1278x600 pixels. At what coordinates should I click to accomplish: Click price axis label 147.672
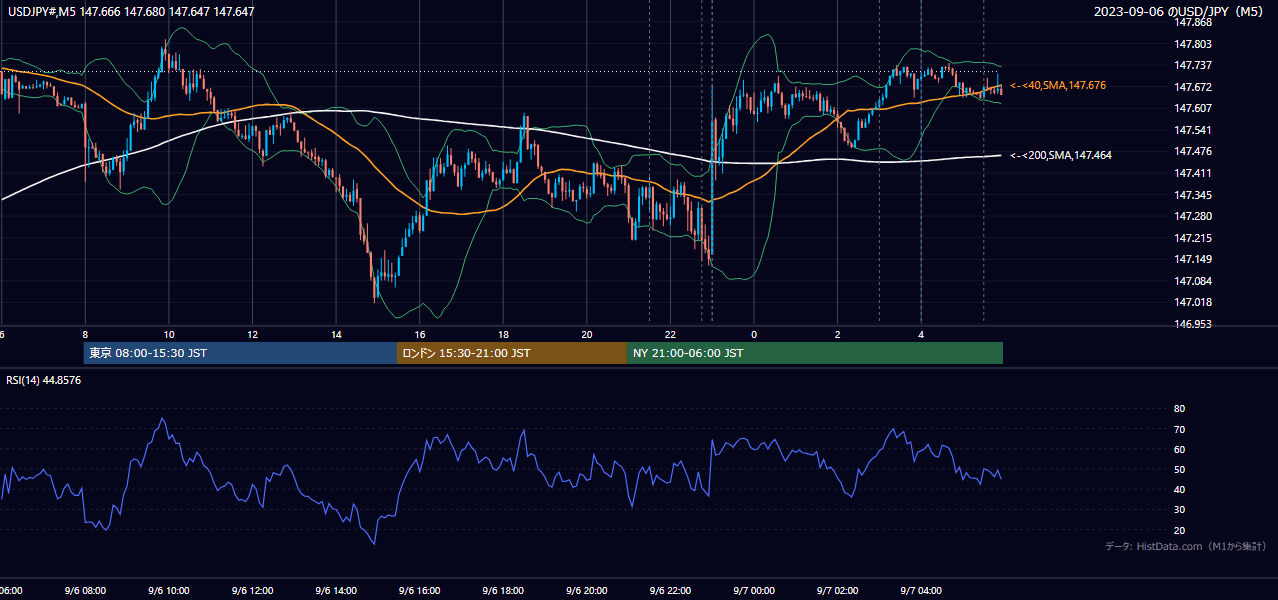pyautogui.click(x=1194, y=87)
